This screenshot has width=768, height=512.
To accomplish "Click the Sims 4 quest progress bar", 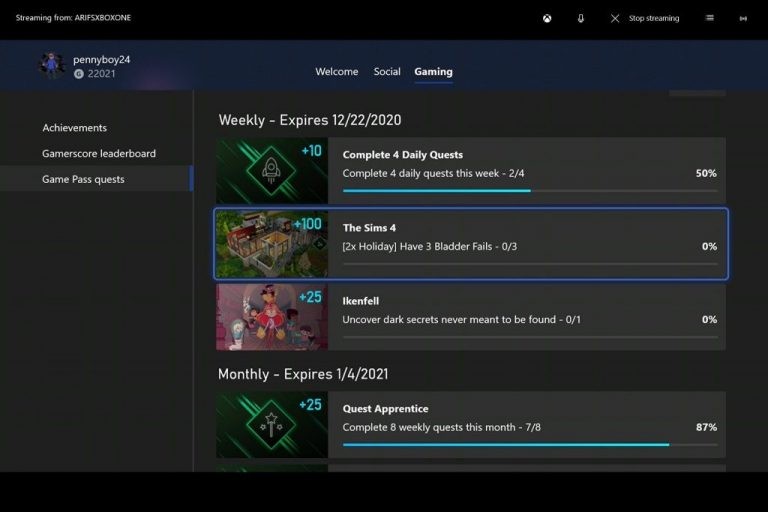I will (530, 264).
